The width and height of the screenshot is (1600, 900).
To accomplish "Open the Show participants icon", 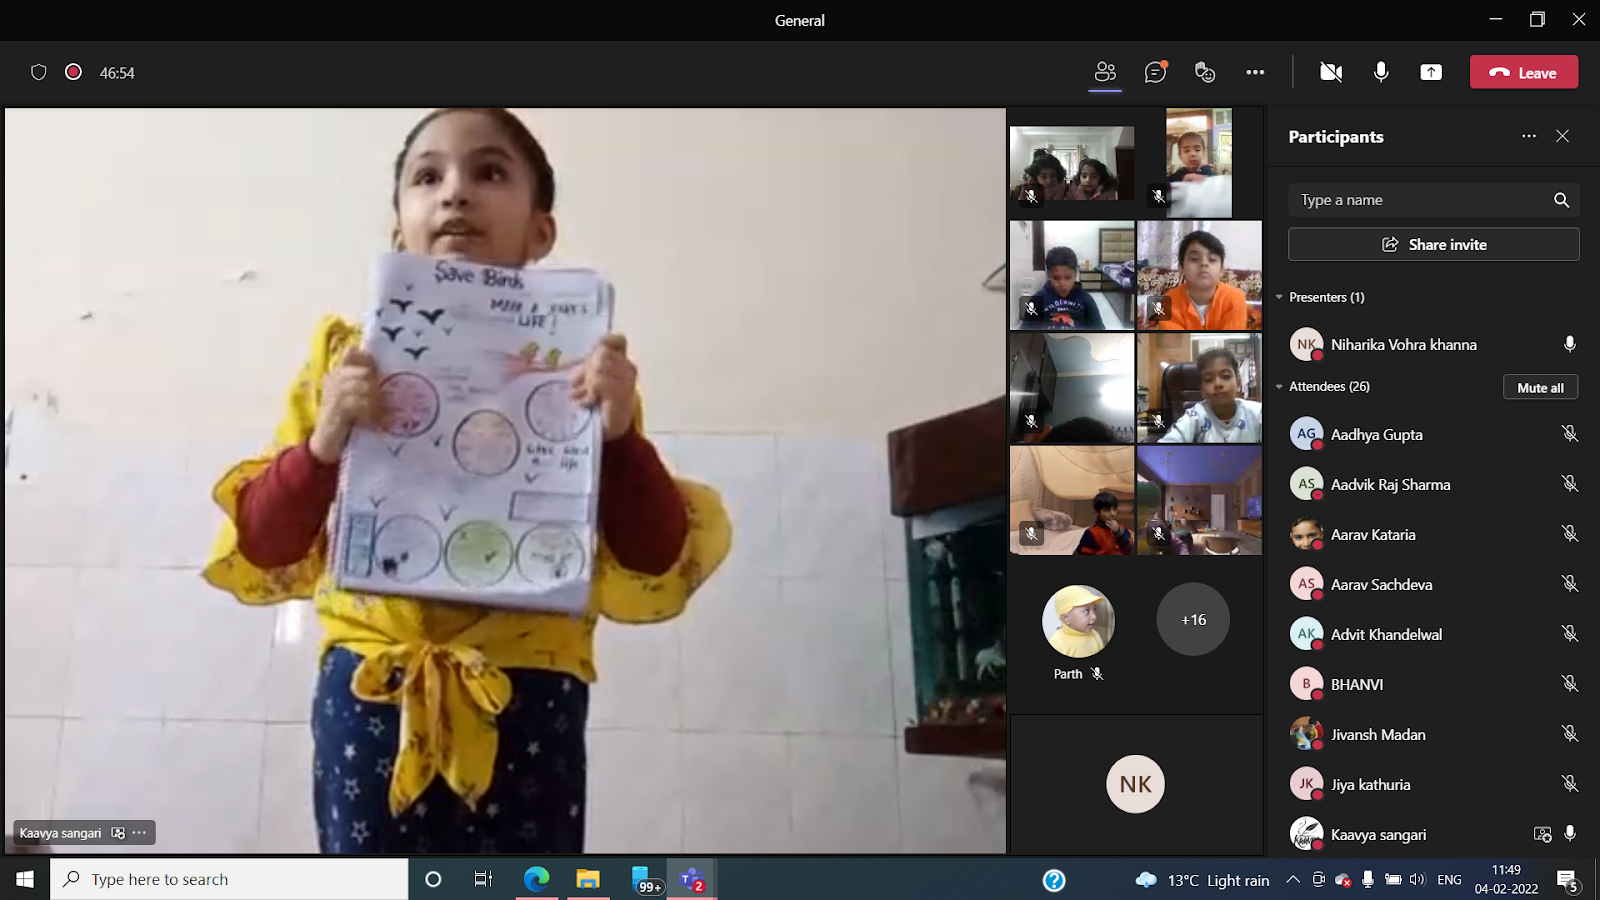I will click(1105, 72).
